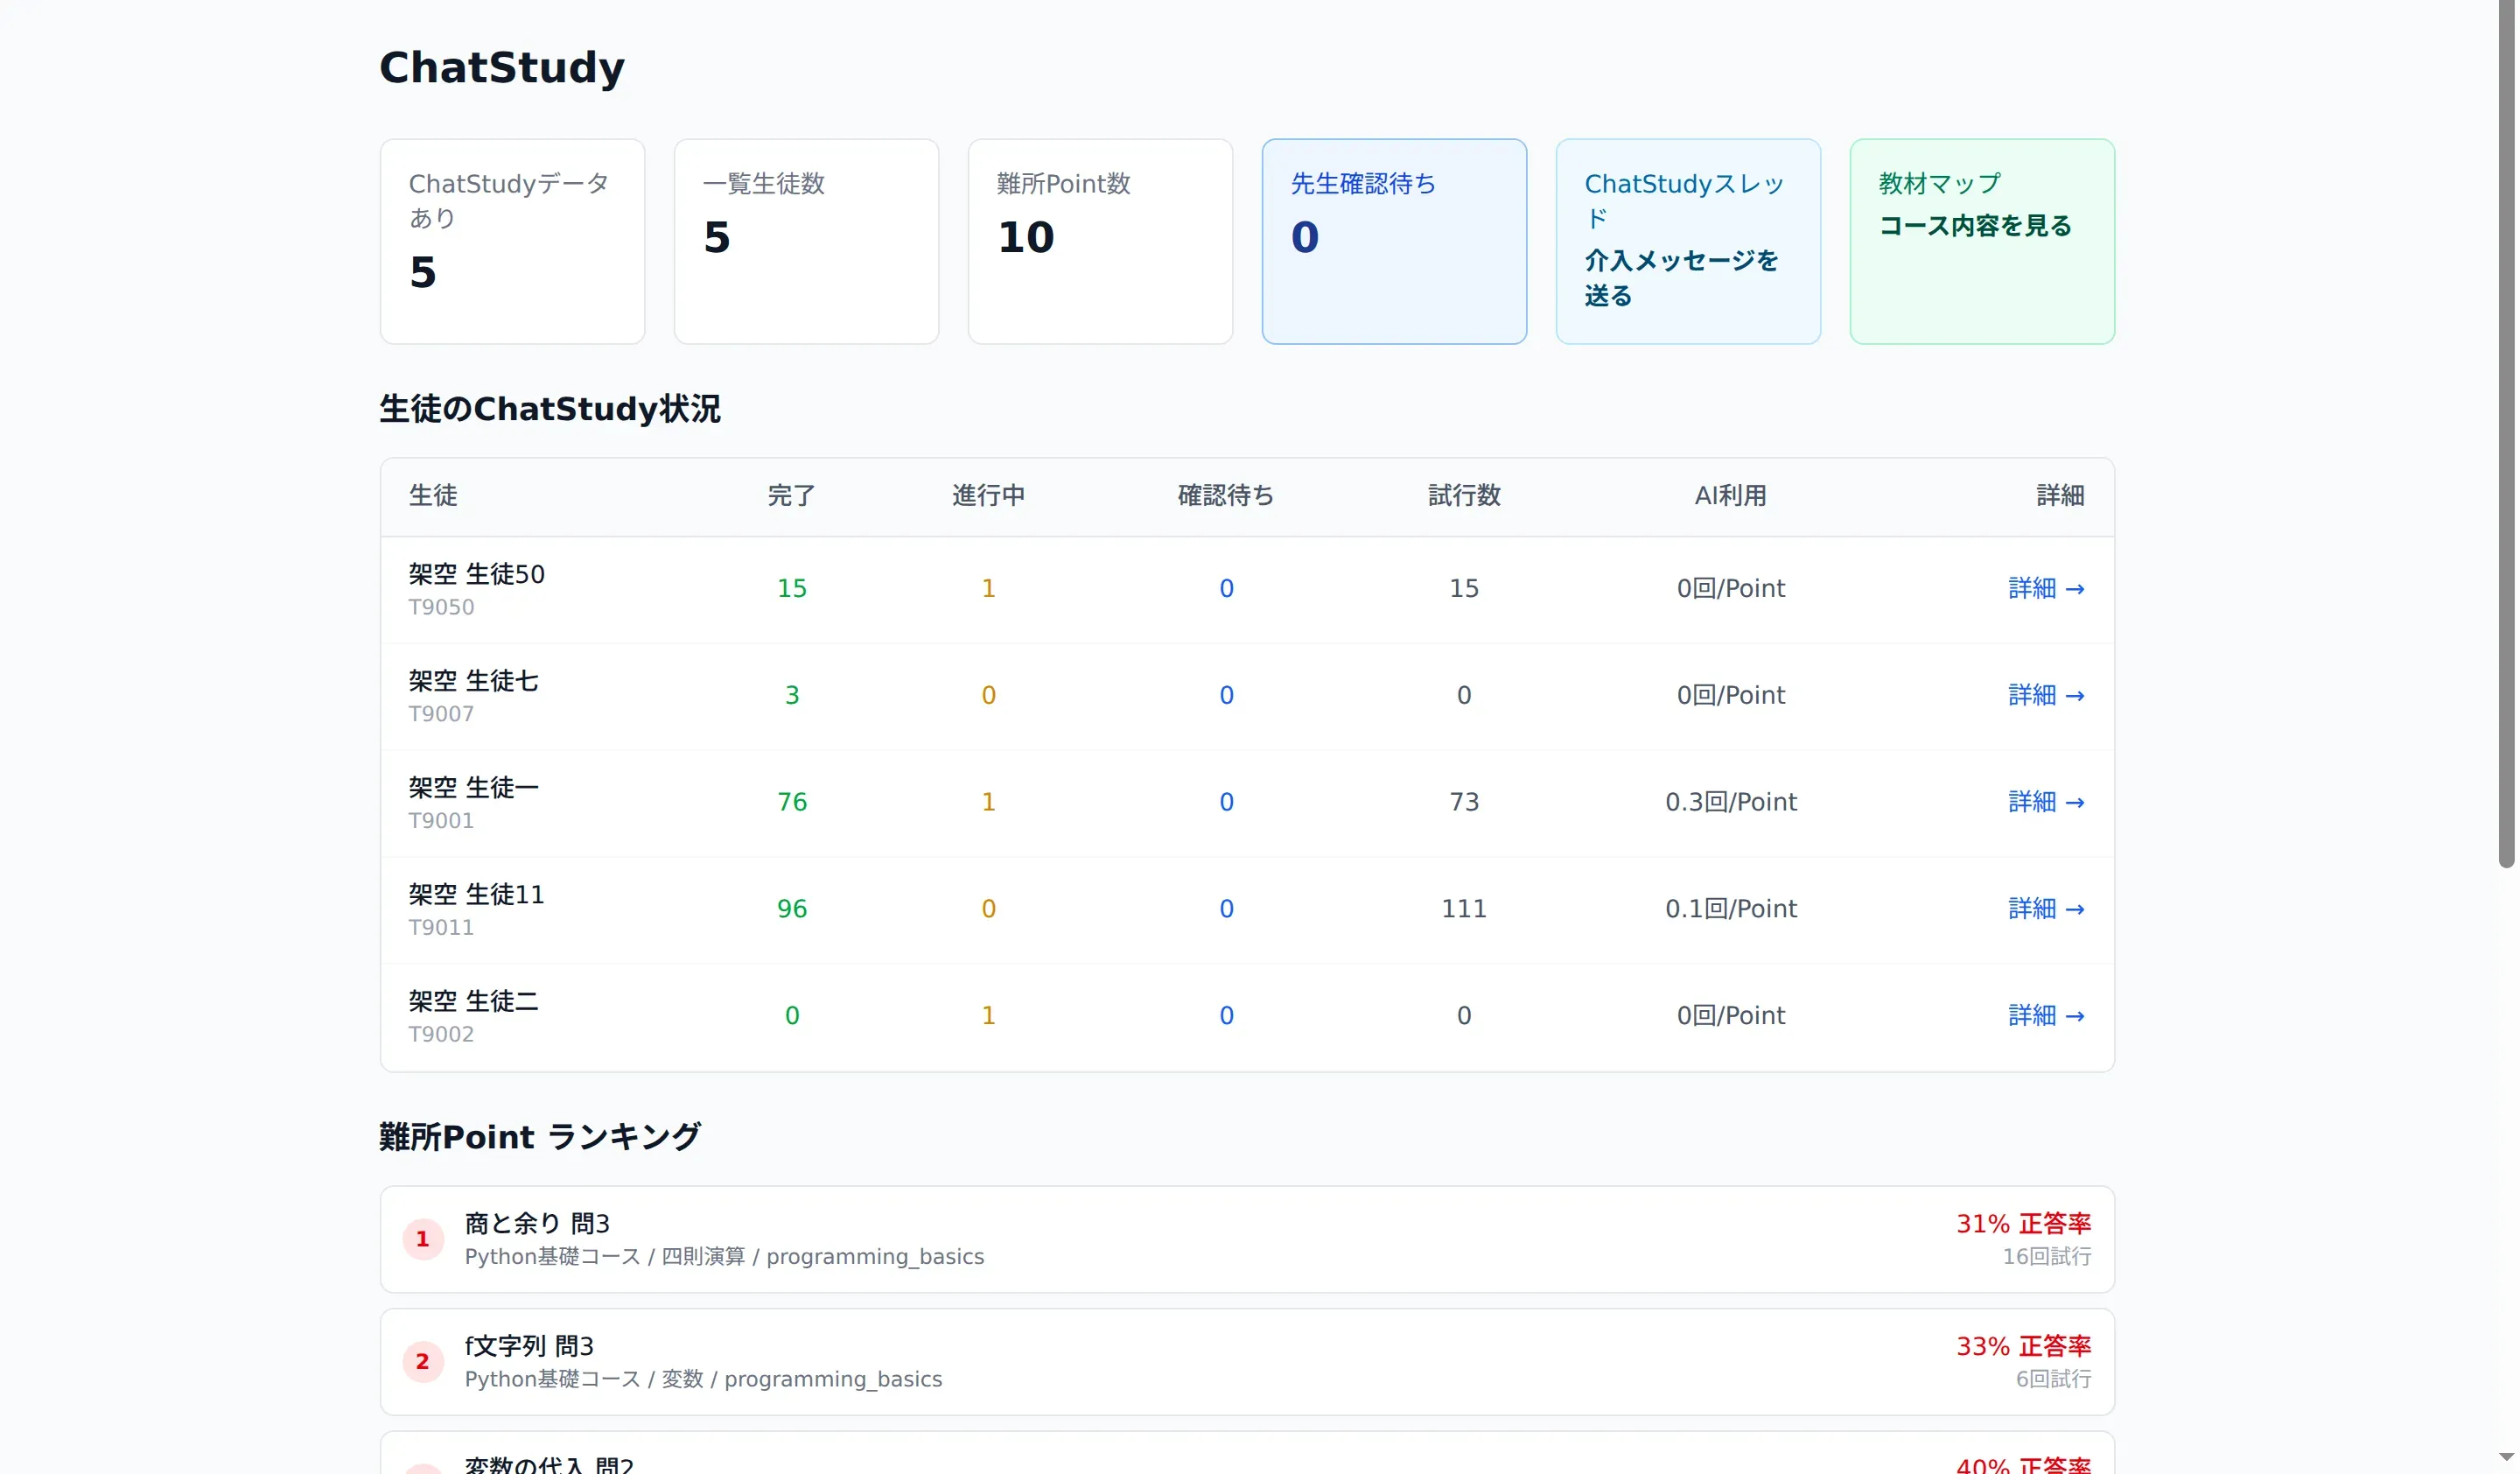Click completed count 96
This screenshot has height=1474, width=2520.
[792, 909]
